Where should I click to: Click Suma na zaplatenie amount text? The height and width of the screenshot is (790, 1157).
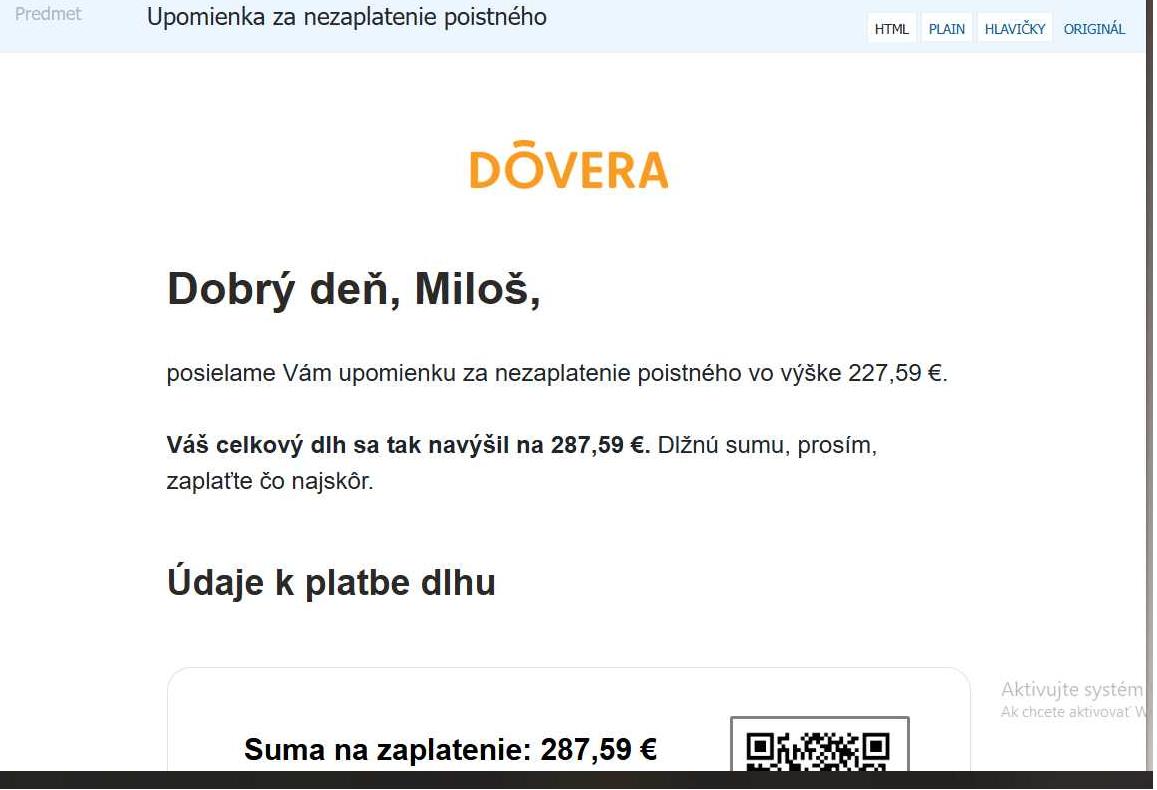click(450, 749)
